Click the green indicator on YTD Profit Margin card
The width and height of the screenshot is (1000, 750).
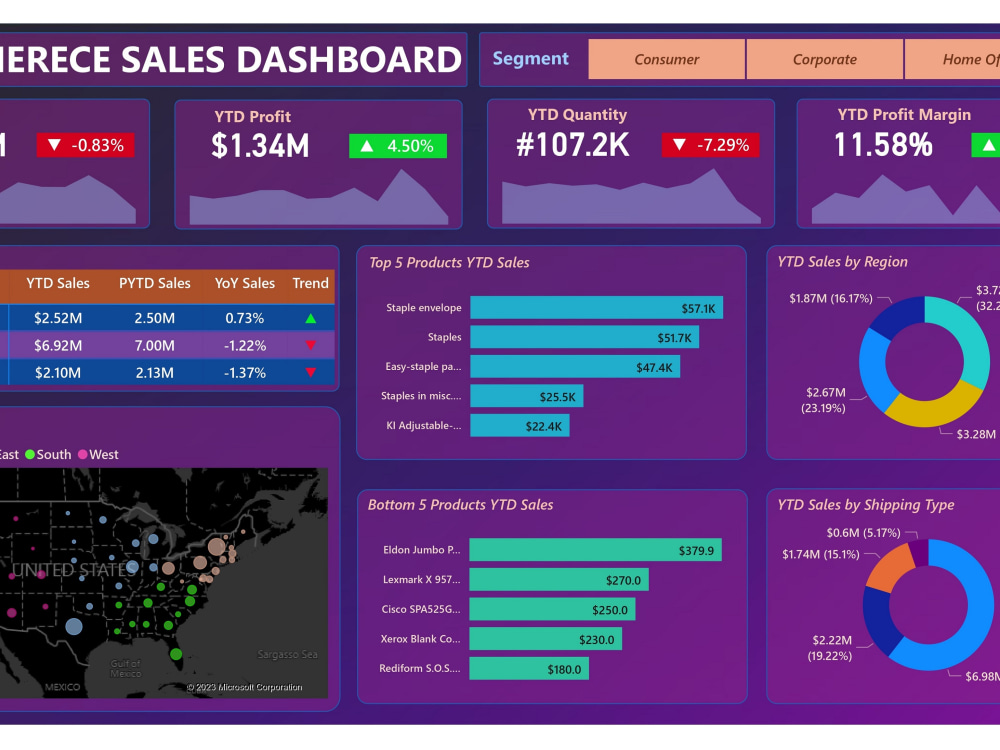coord(989,147)
